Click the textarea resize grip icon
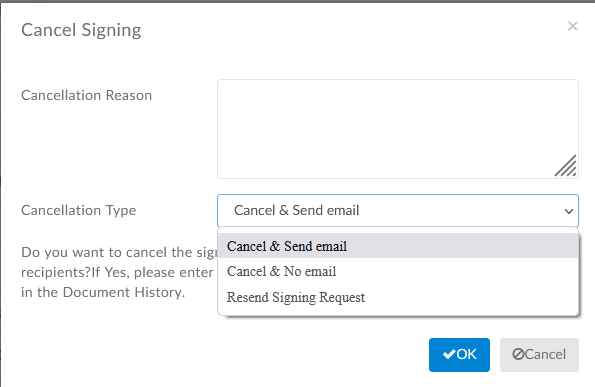Image resolution: width=595 pixels, height=387 pixels. [566, 166]
